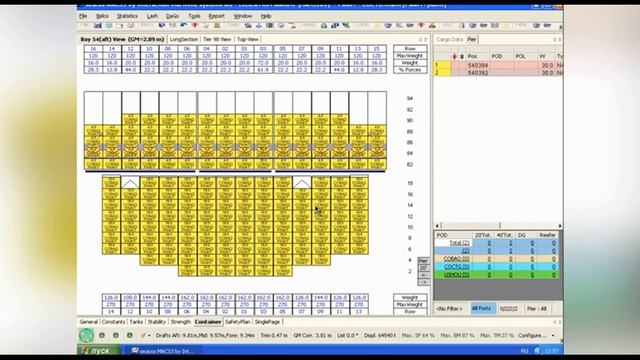Open the Help menu

(266, 16)
